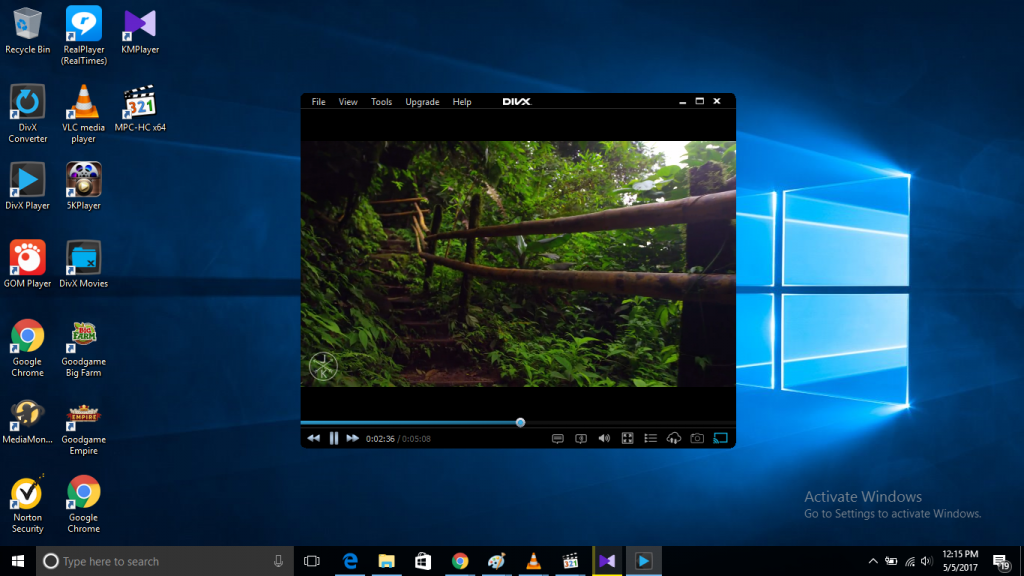Click the rewind button
Viewport: 1024px width, 576px height.
point(313,438)
